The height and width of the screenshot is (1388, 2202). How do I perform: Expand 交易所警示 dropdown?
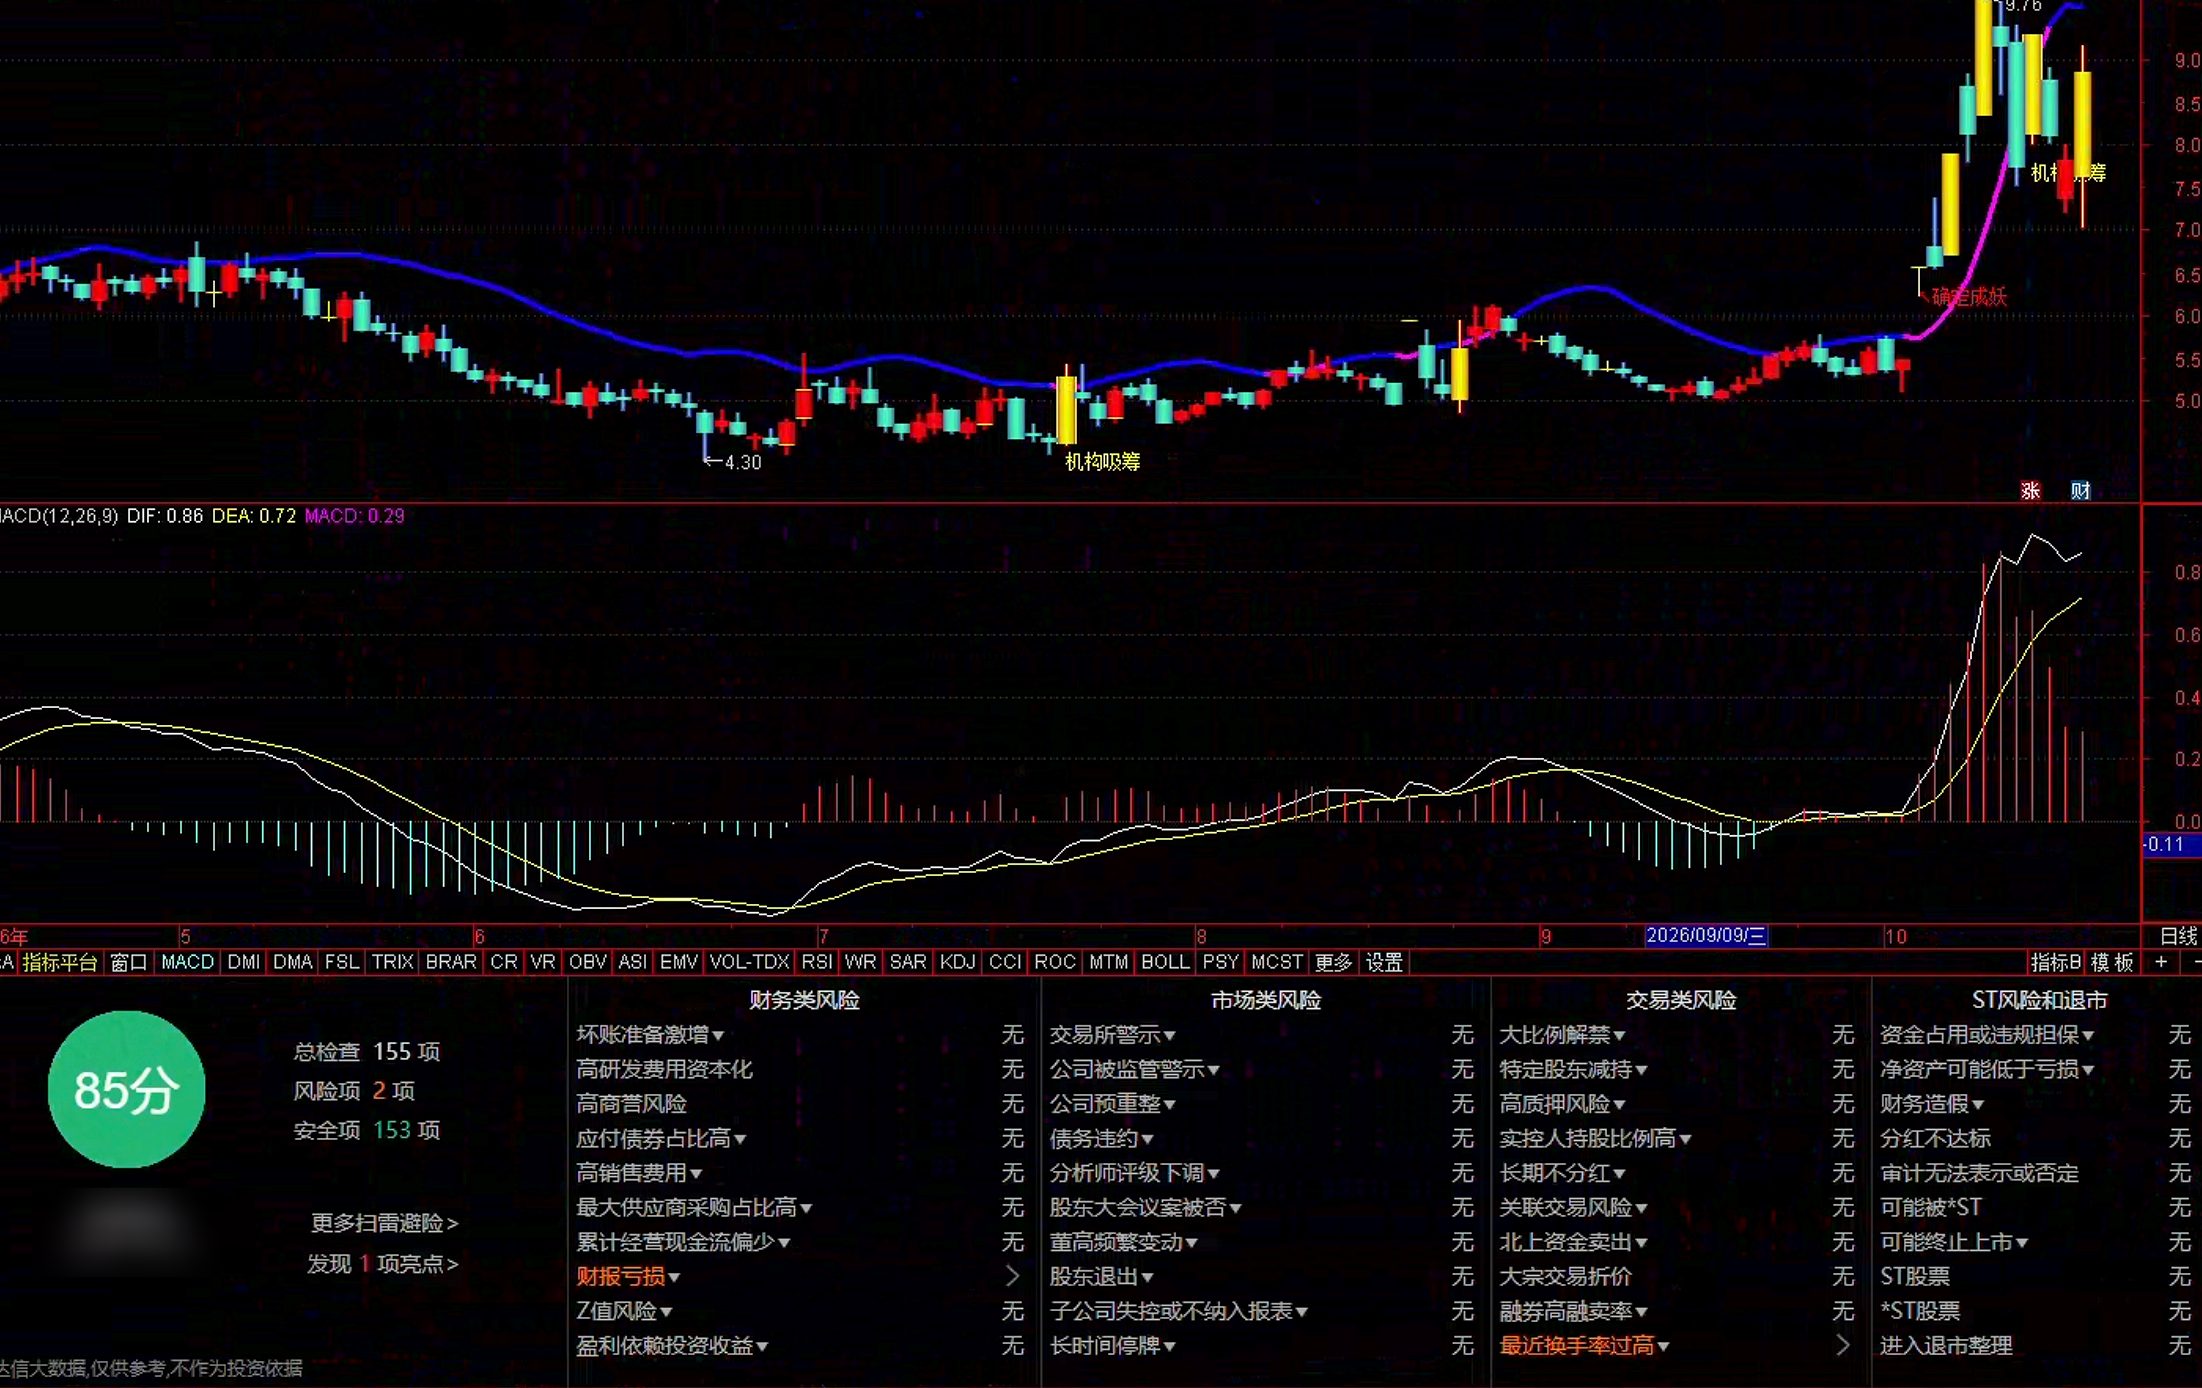pos(1169,1035)
